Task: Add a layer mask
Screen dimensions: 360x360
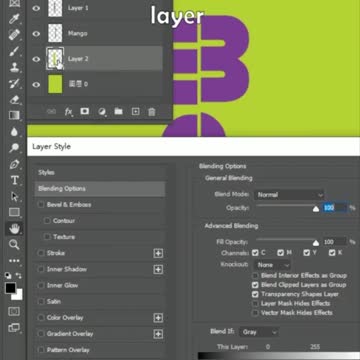Action: tap(85, 111)
